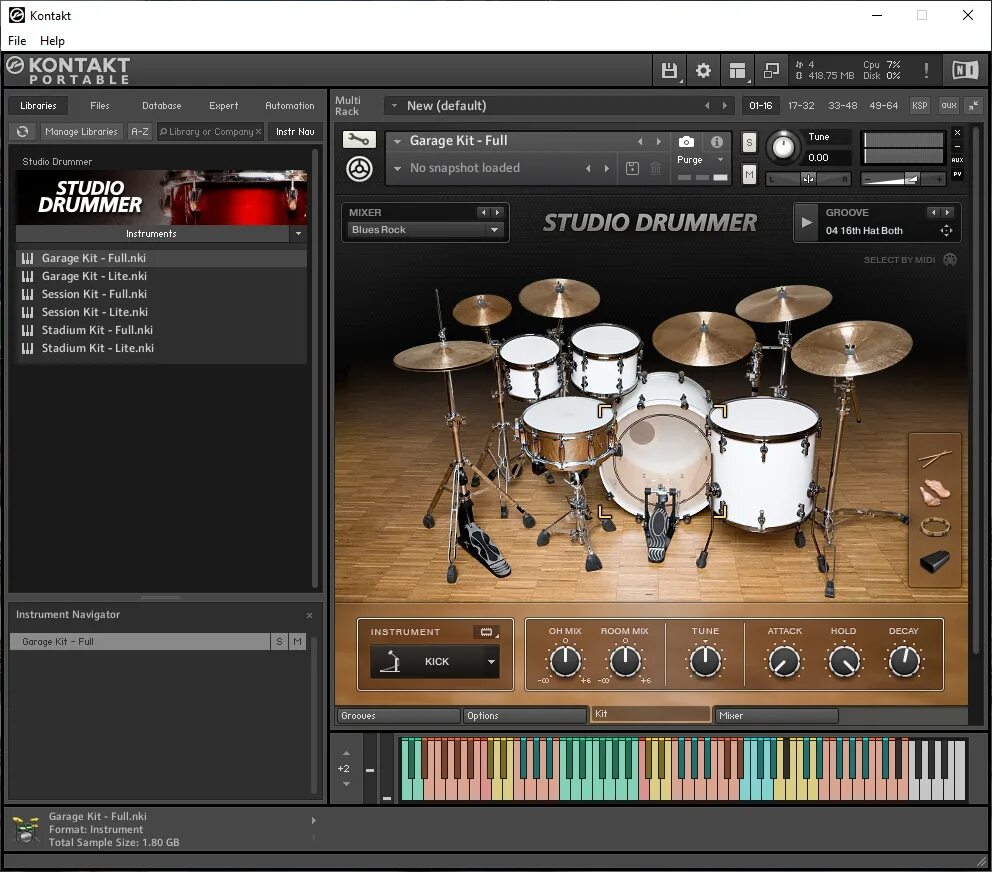The height and width of the screenshot is (872, 992).
Task: Open the Garage Kit - Full instrument dropdown
Action: 397,141
